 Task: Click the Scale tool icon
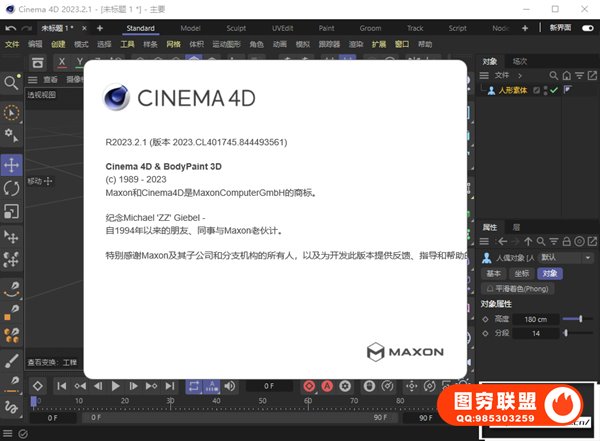click(x=12, y=211)
